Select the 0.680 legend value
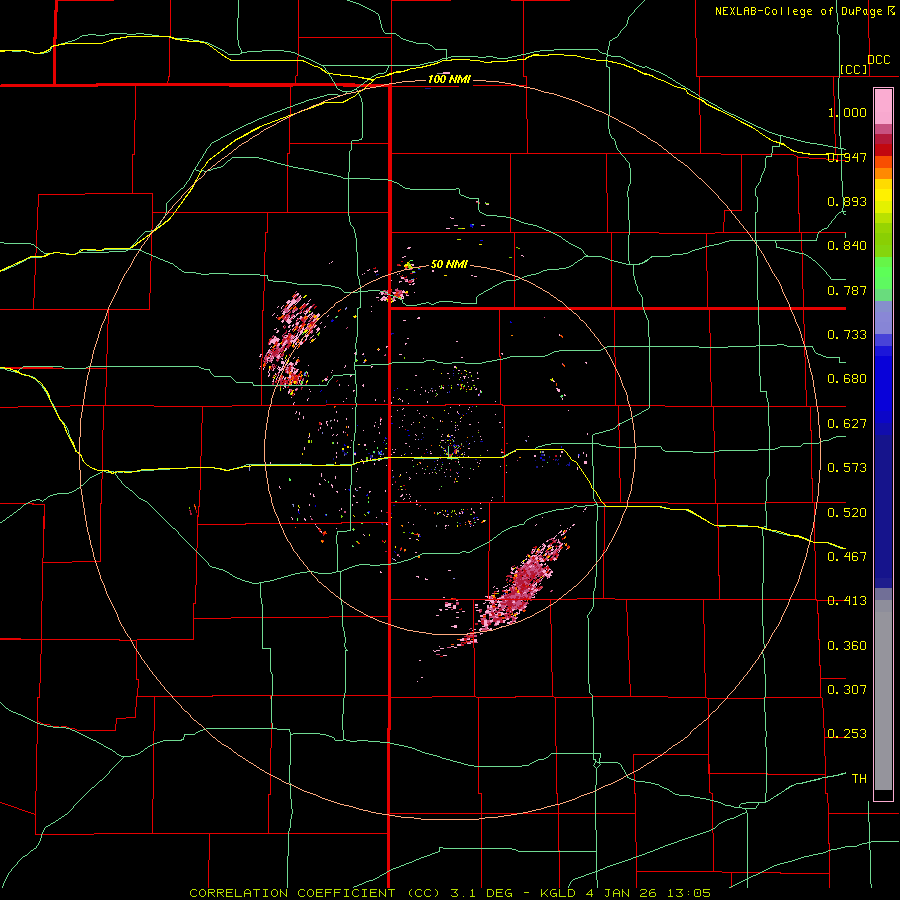The height and width of the screenshot is (900, 900). (847, 379)
